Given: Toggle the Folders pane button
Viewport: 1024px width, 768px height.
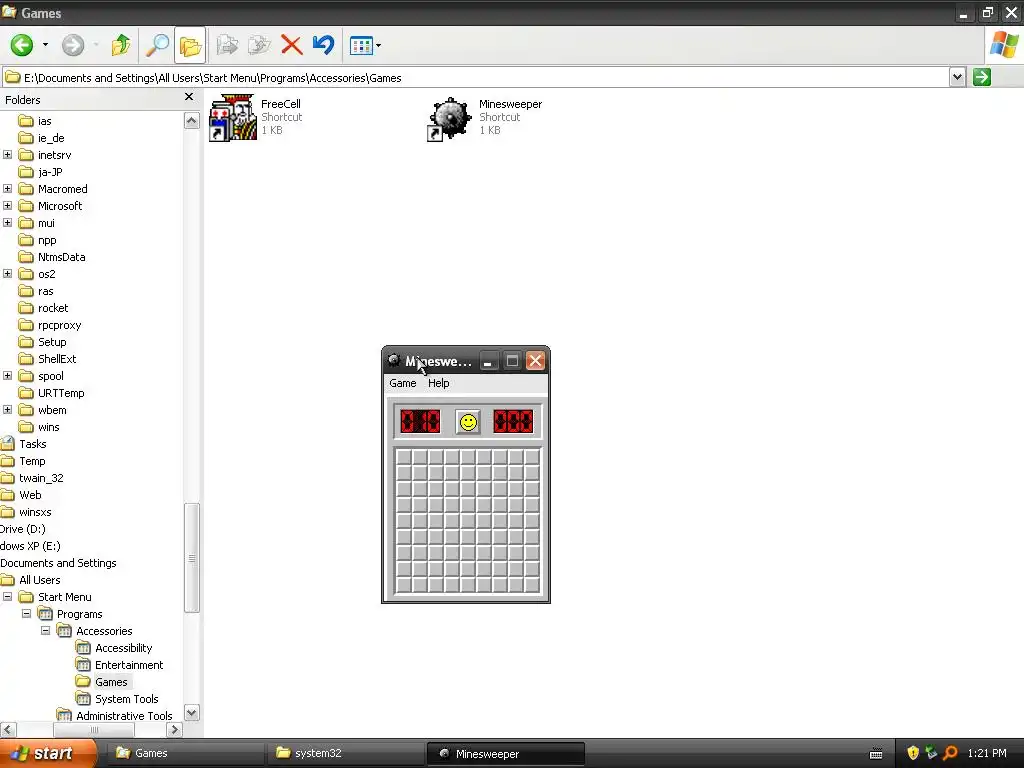Looking at the screenshot, I should click(x=190, y=45).
